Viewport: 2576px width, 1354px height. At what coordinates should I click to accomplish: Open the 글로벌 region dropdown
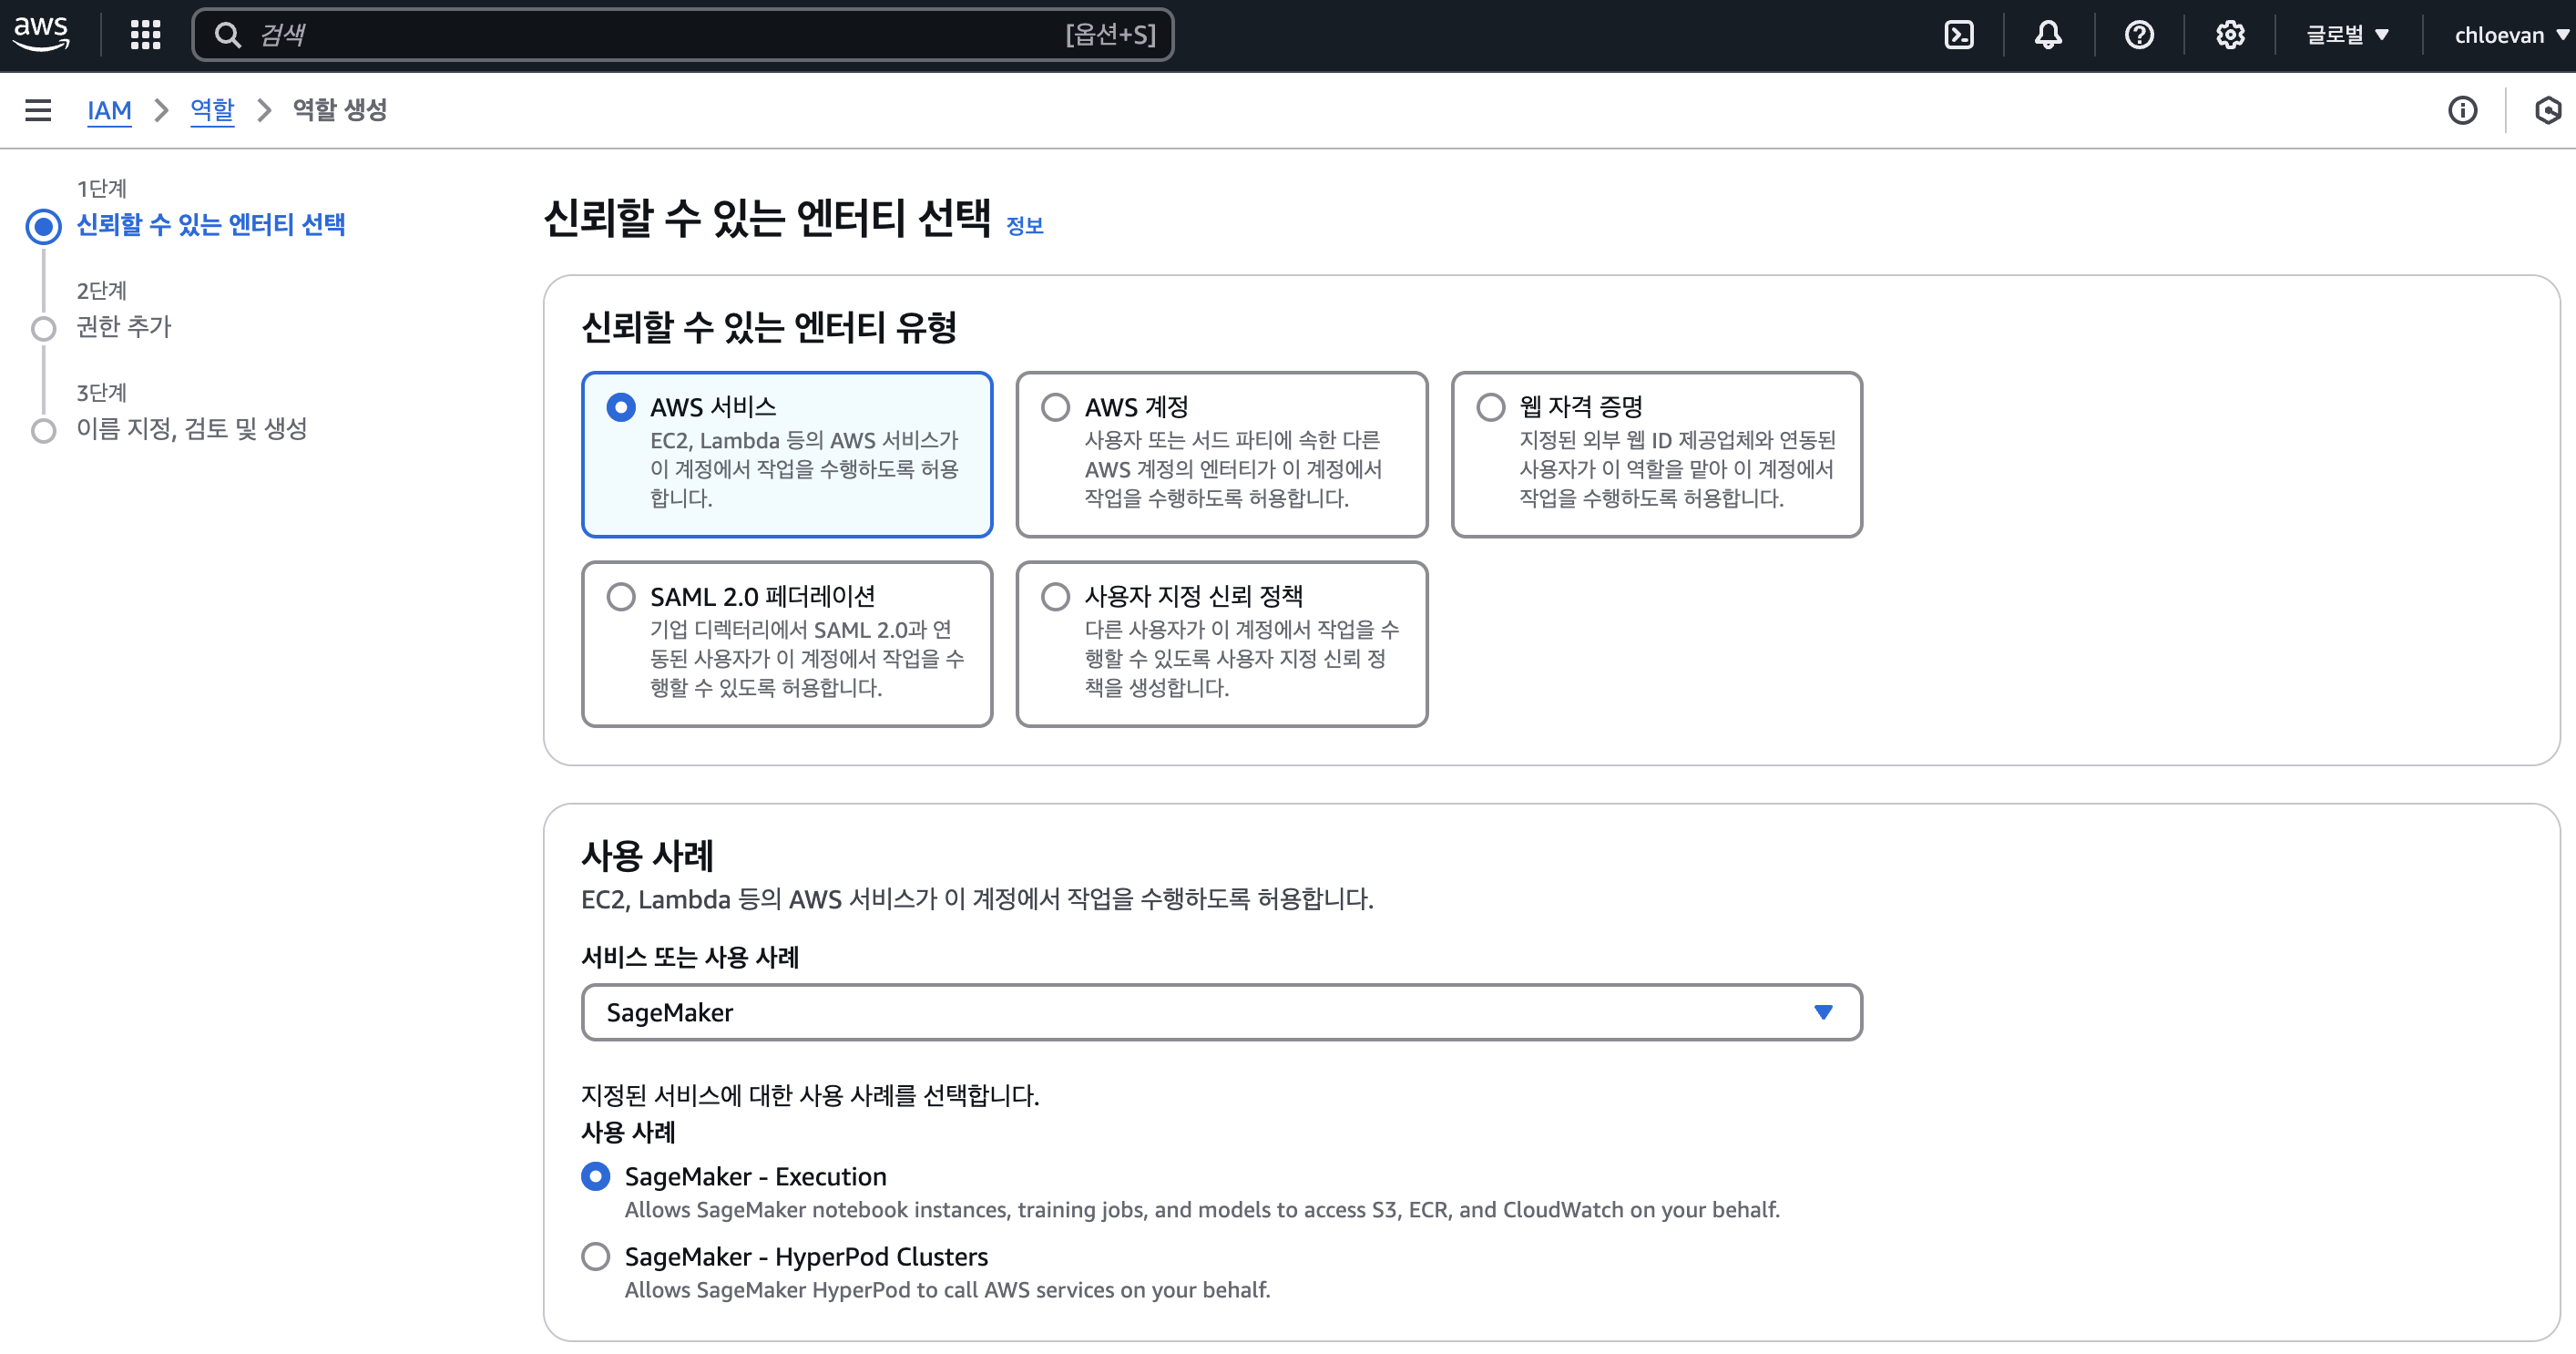(2347, 35)
